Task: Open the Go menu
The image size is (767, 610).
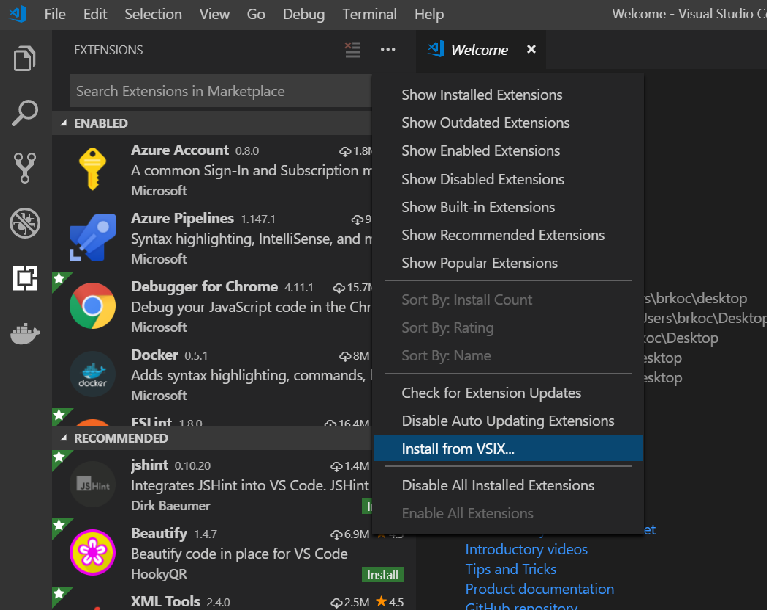Action: coord(256,14)
